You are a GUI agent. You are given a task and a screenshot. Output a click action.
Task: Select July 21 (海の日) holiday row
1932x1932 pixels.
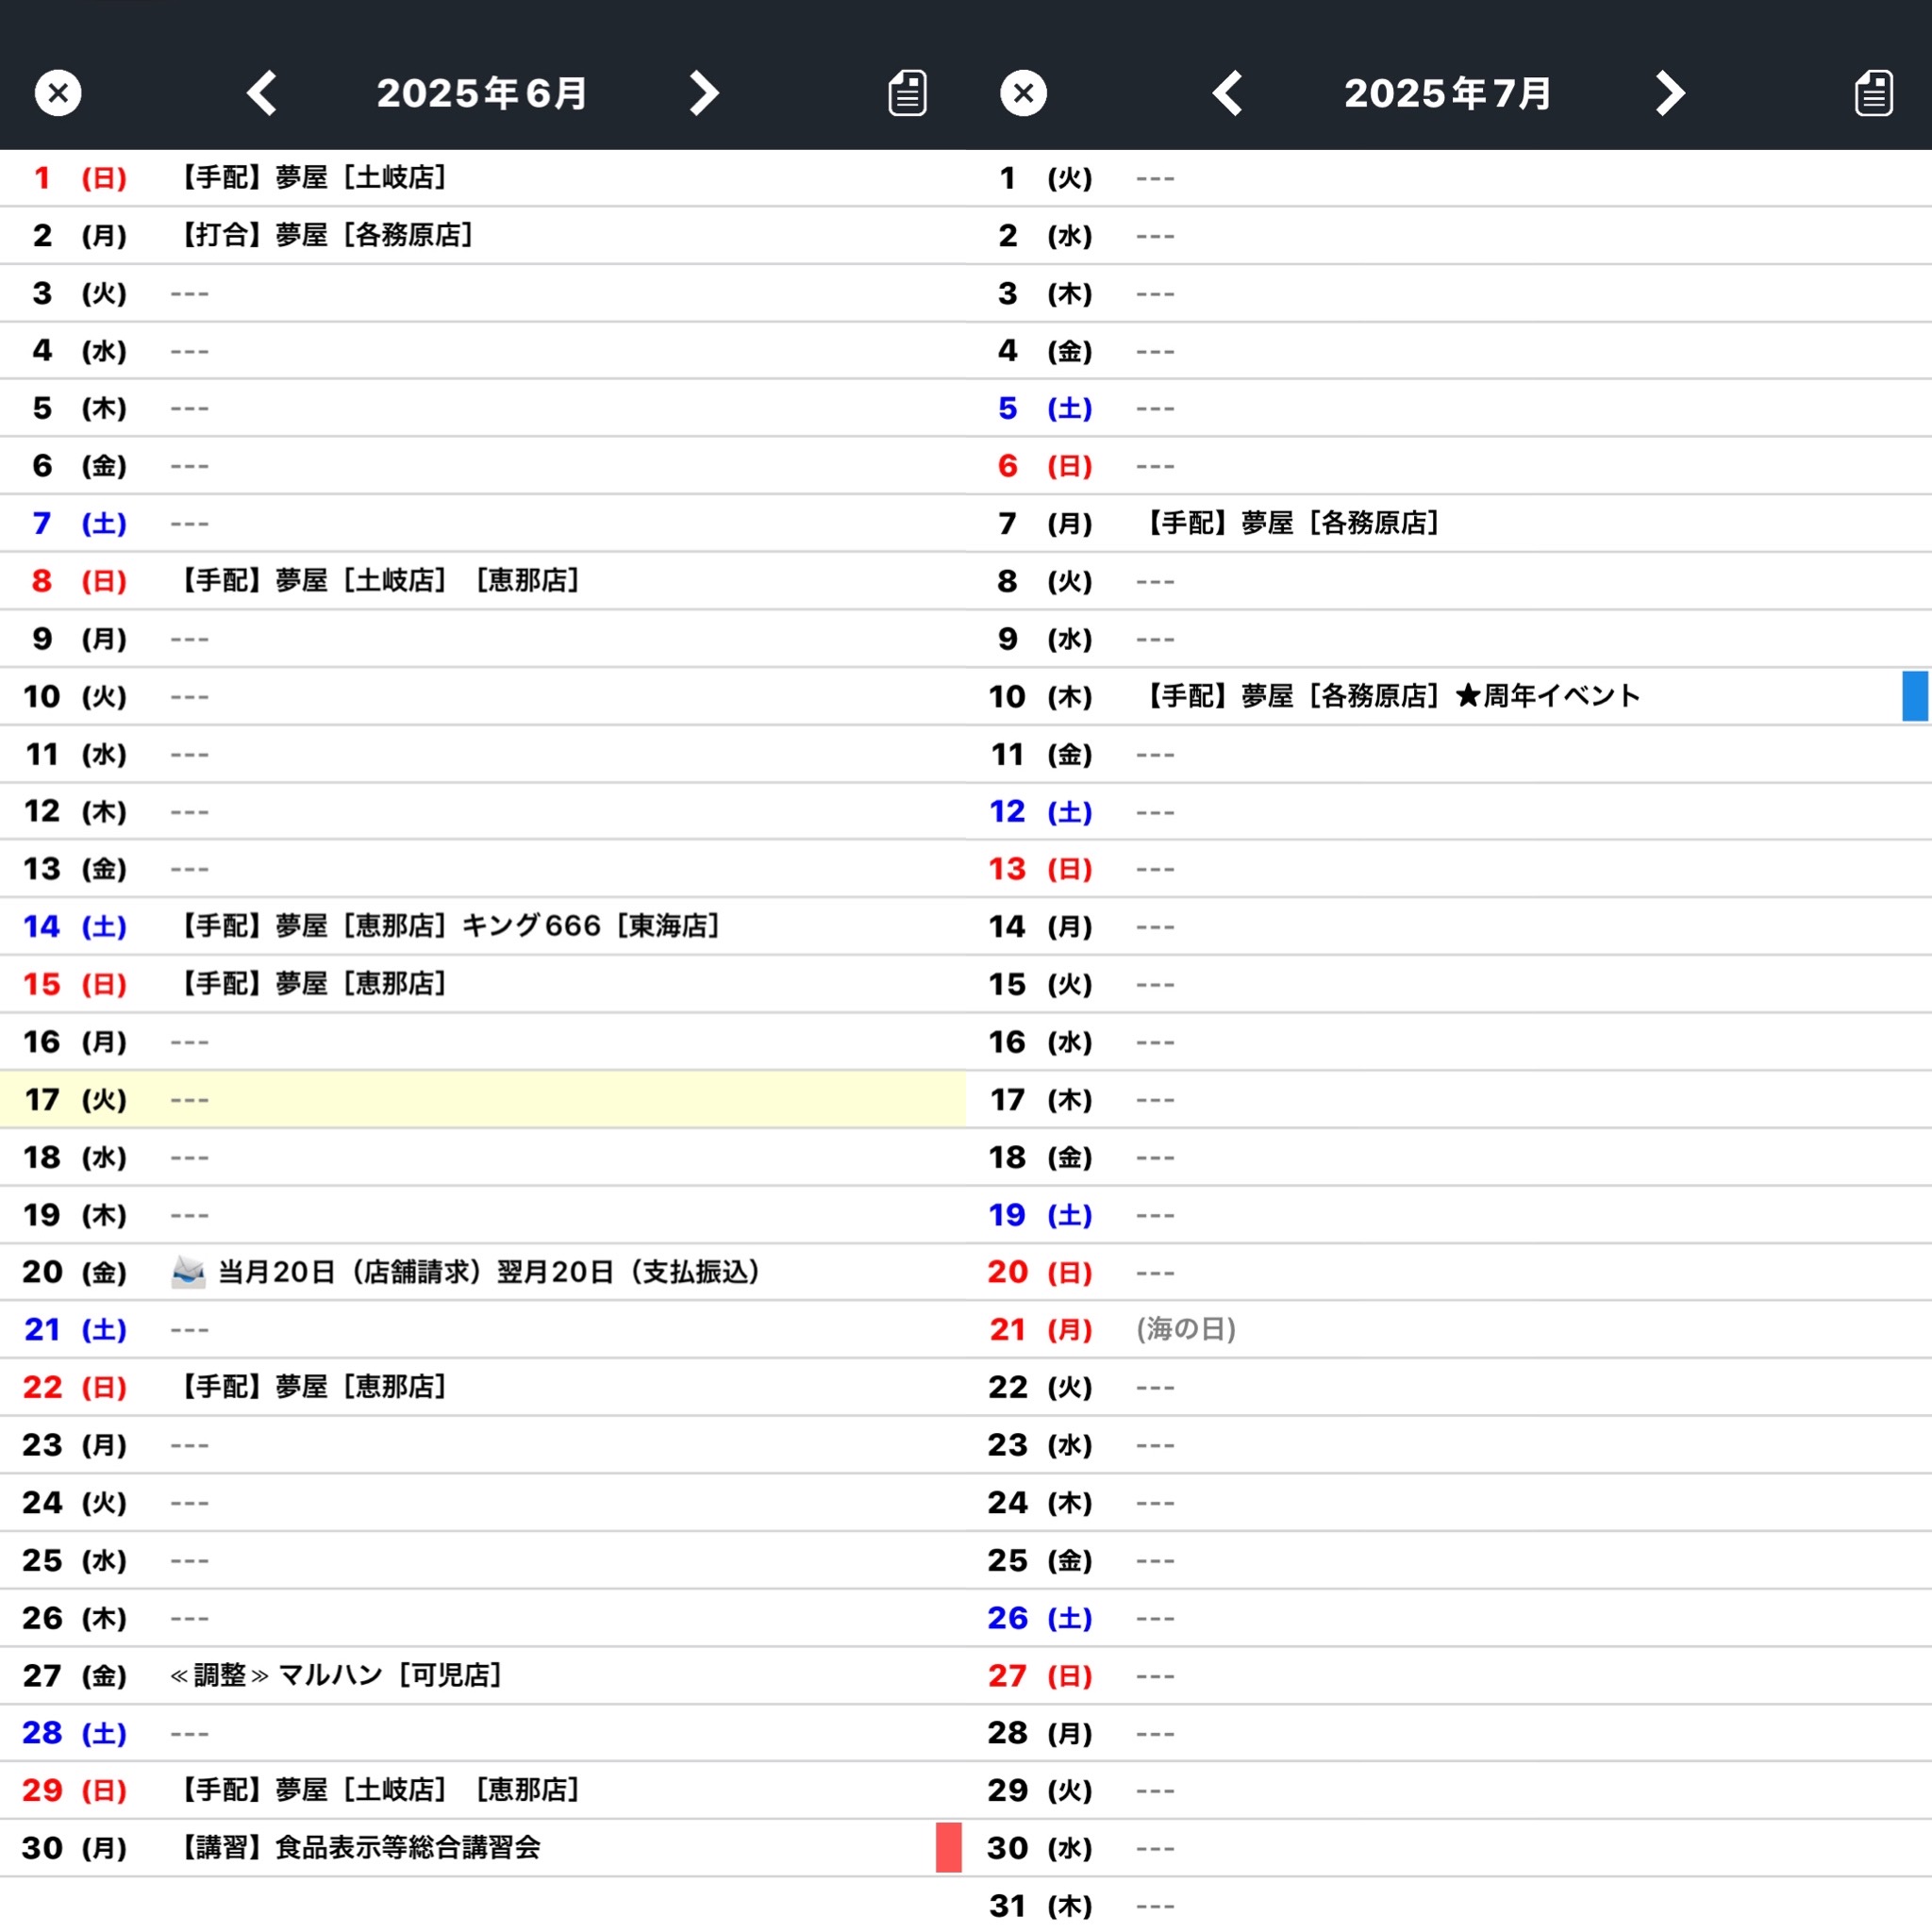(x=1449, y=1329)
